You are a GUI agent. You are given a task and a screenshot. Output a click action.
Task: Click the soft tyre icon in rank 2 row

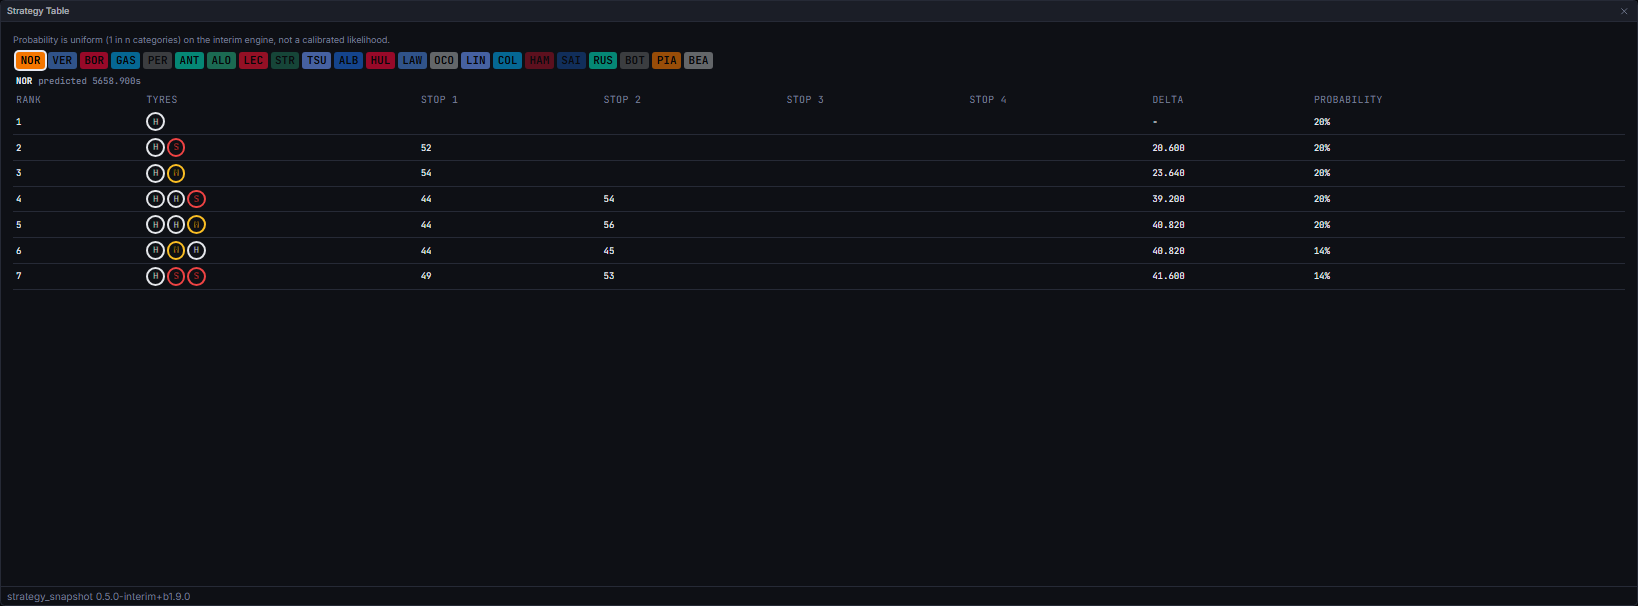[x=176, y=148]
